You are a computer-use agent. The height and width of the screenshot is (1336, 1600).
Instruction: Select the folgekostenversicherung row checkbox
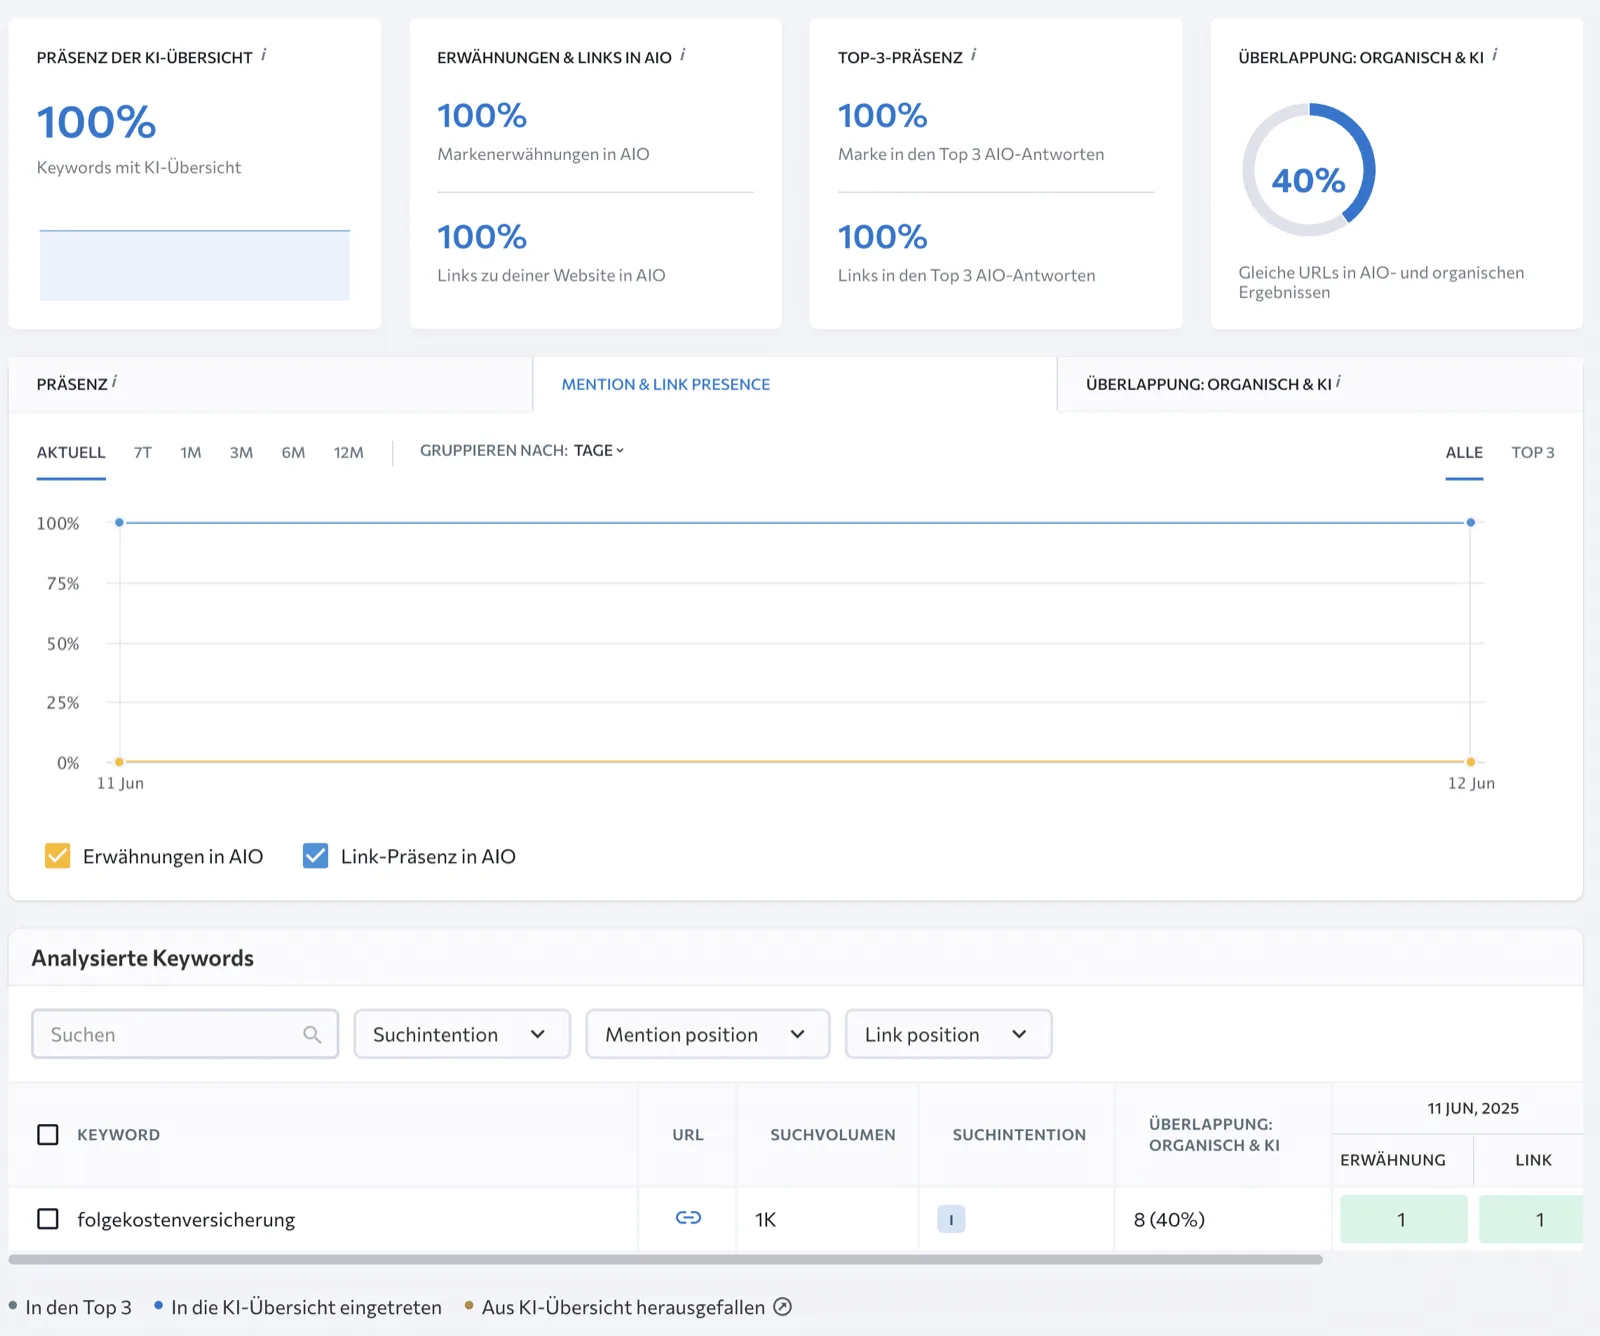[48, 1219]
